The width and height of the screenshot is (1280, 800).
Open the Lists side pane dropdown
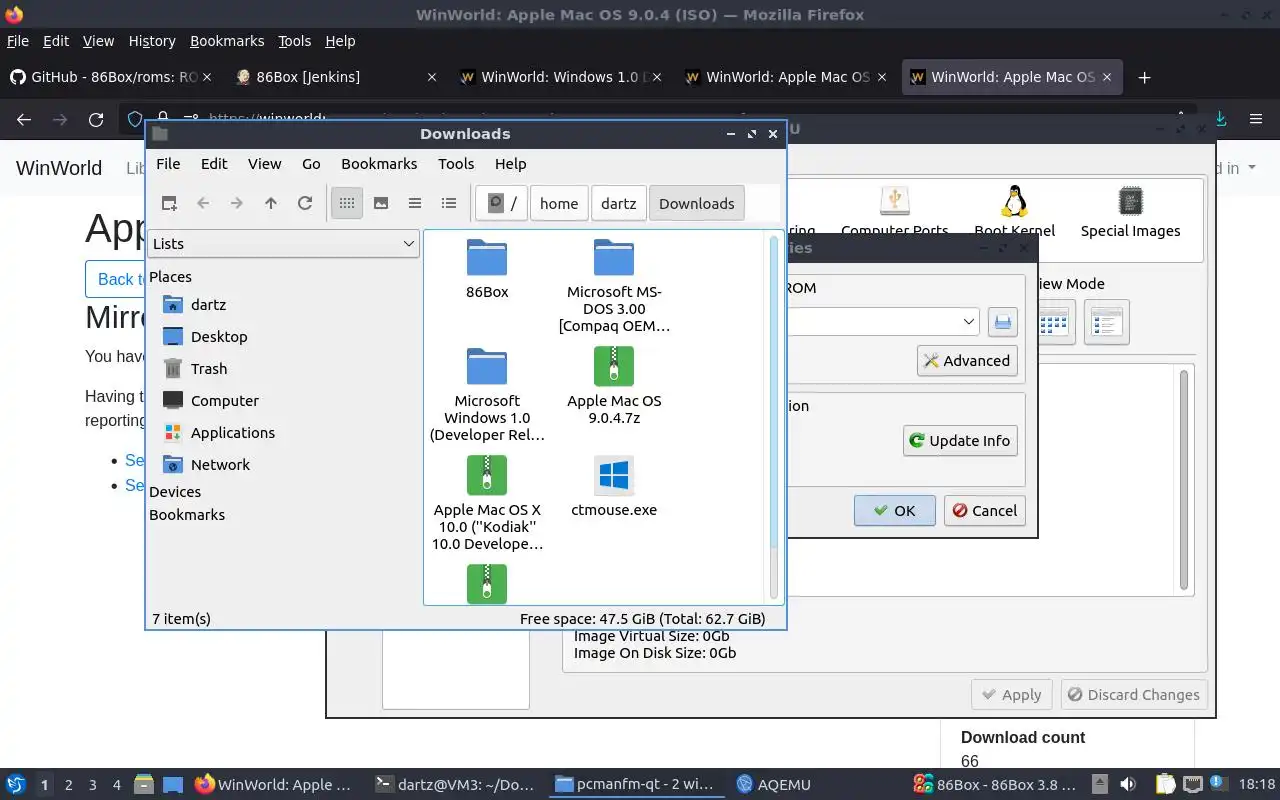[283, 243]
